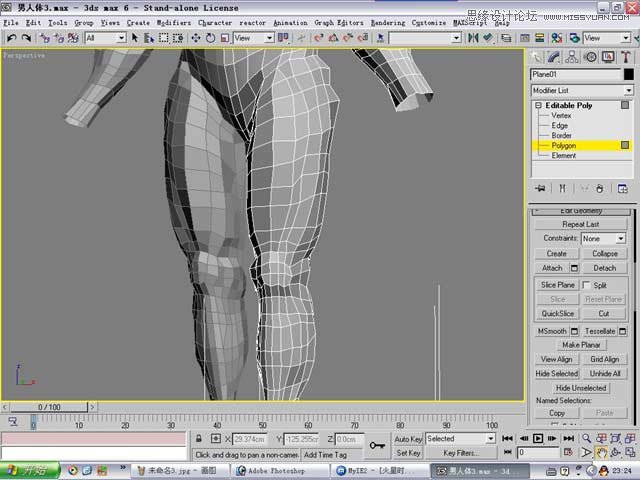Collapse the Editable Poly tree
The image size is (640, 480).
[538, 105]
